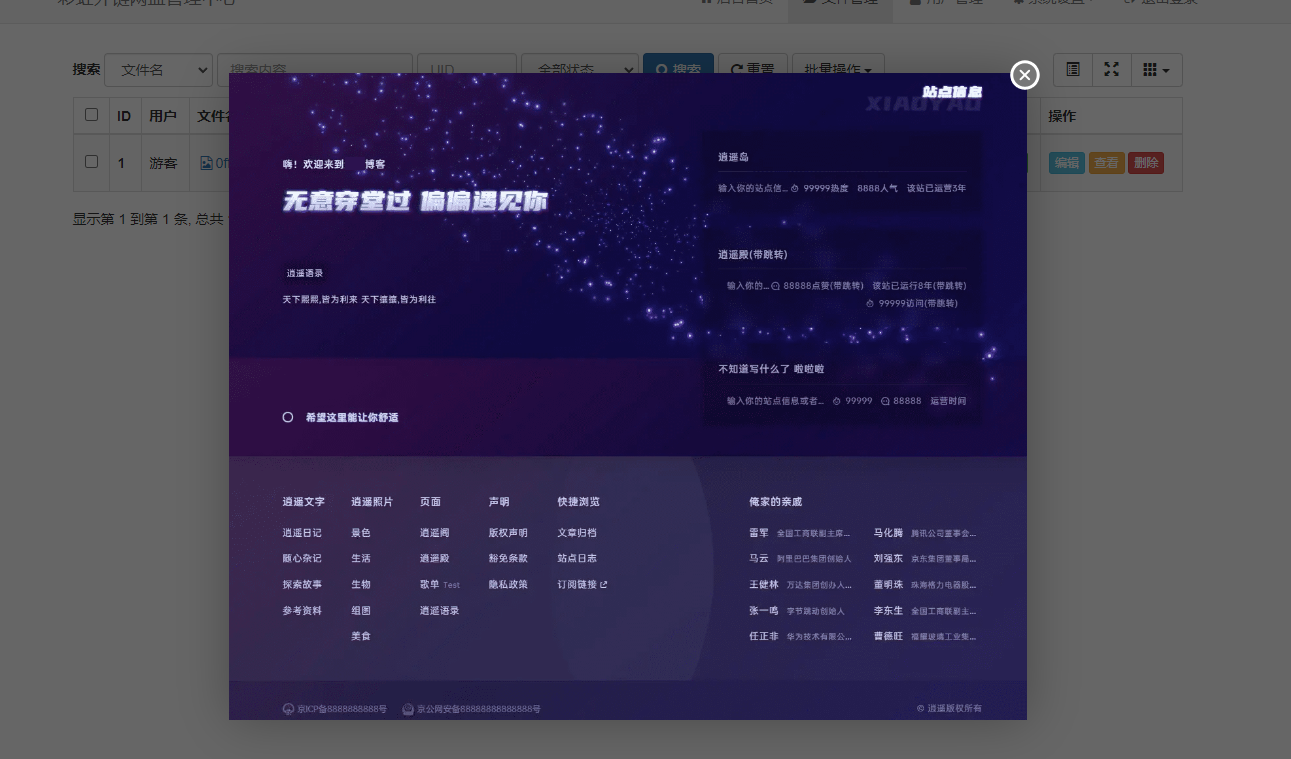
Task: Open the 系统设置 navigation menu
Action: tap(1053, 4)
